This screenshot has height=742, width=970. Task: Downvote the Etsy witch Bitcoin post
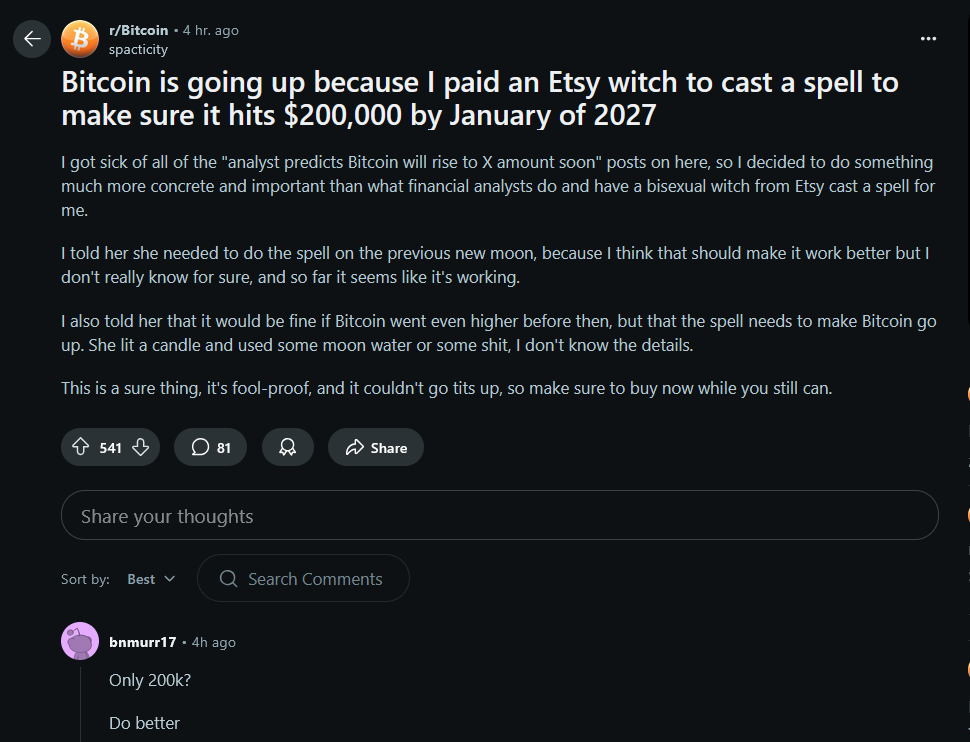tap(141, 448)
